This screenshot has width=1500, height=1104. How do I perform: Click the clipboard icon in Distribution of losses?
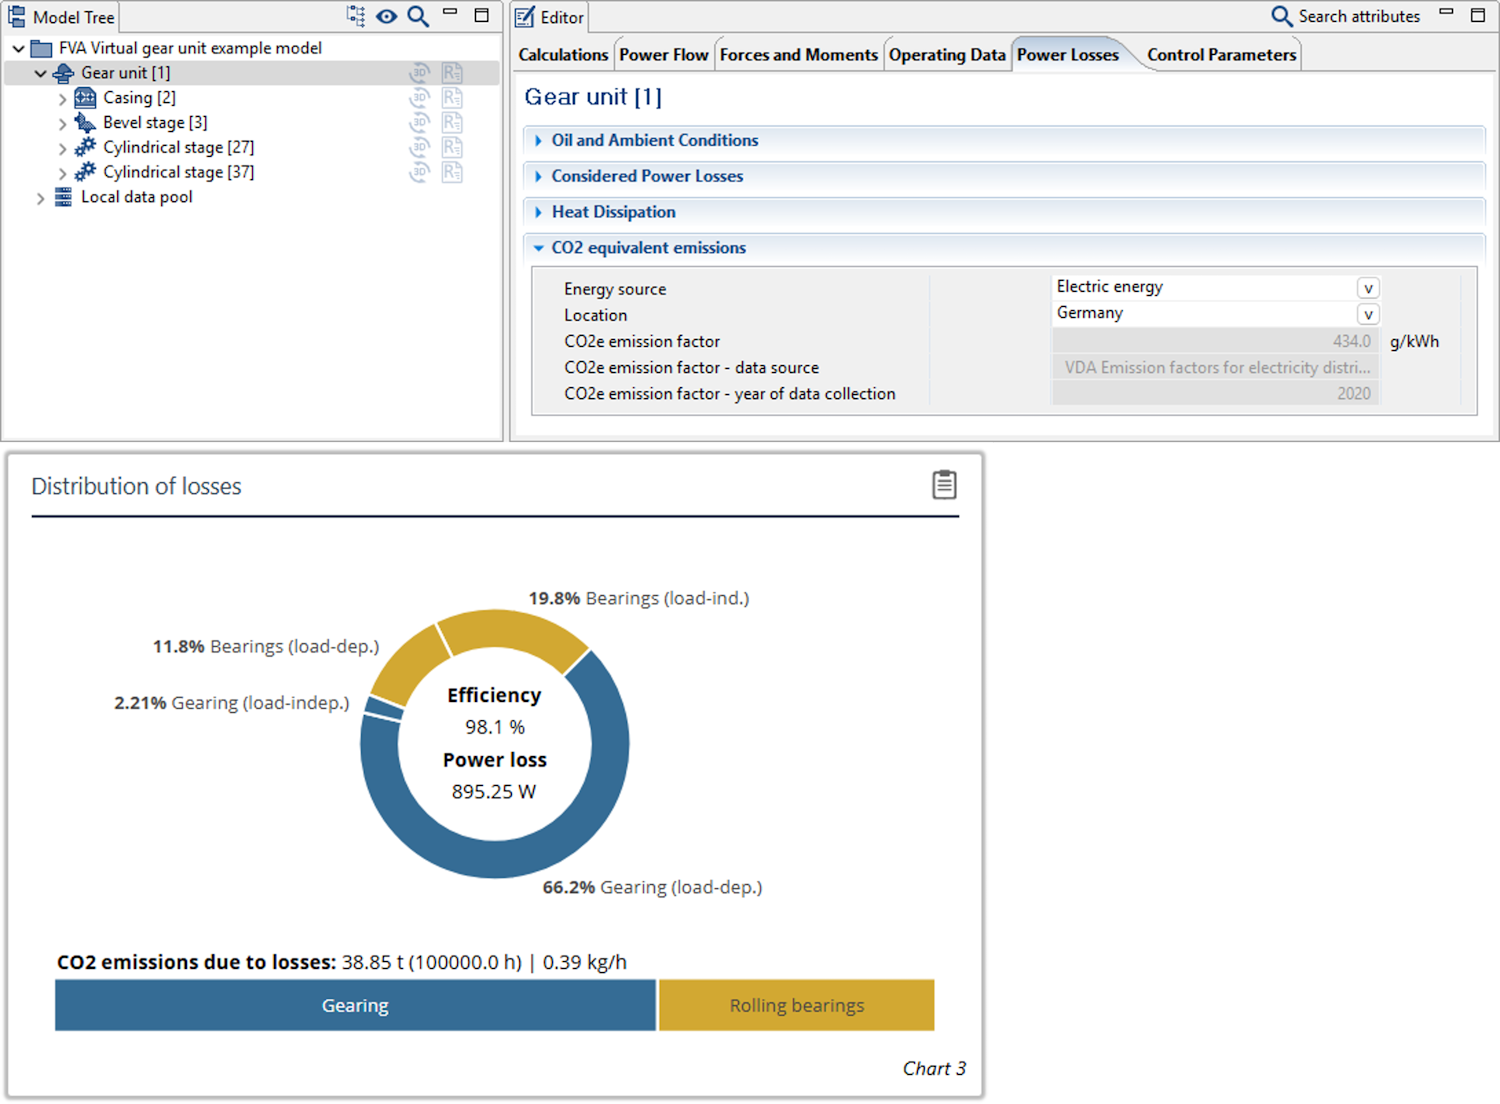pos(943,485)
